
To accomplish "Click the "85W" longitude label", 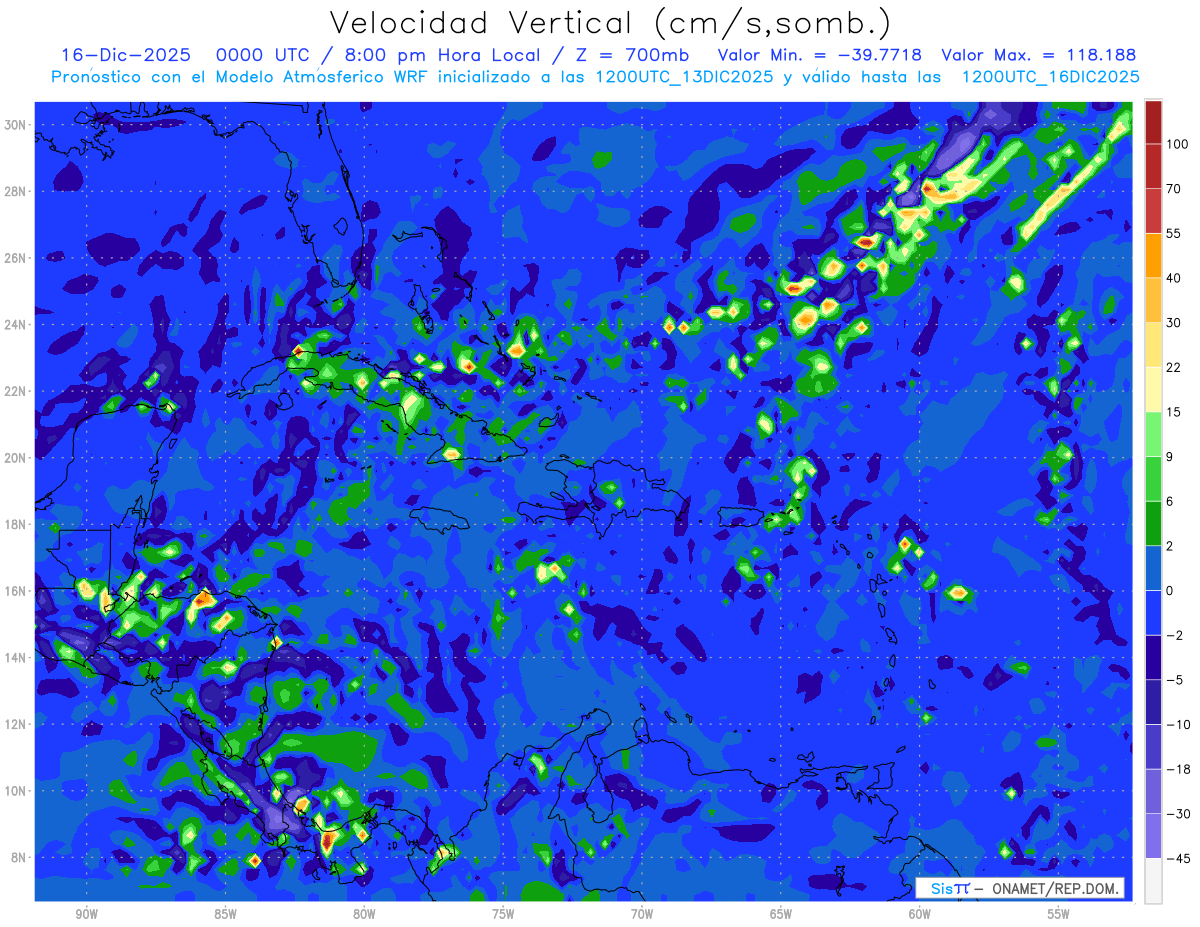I will click(225, 915).
